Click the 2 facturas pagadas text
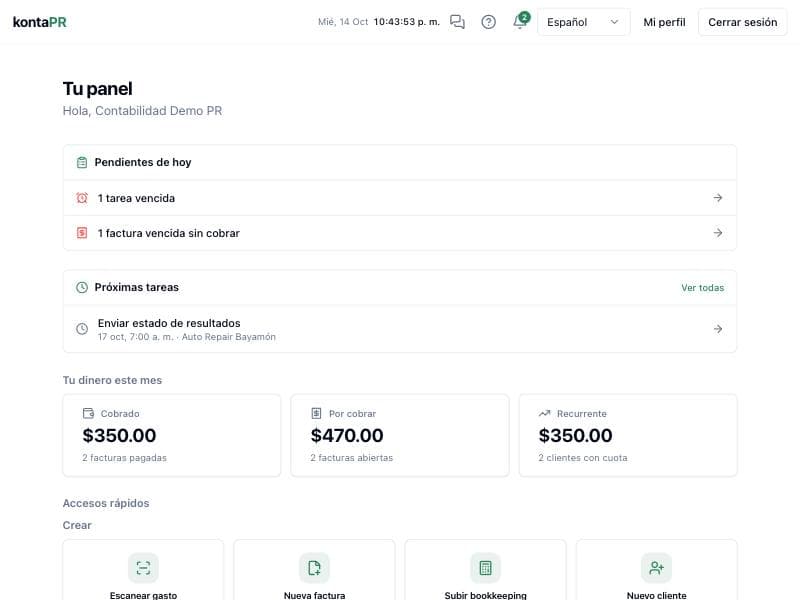This screenshot has height=600, width=800. (124, 458)
